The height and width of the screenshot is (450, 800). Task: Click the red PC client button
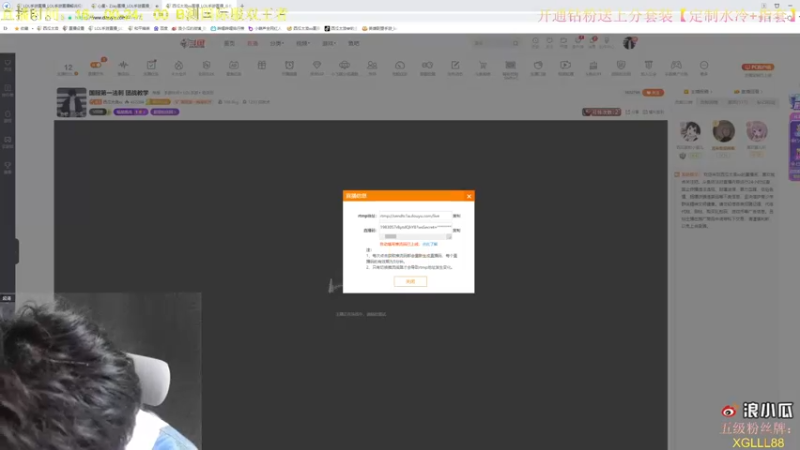click(758, 67)
